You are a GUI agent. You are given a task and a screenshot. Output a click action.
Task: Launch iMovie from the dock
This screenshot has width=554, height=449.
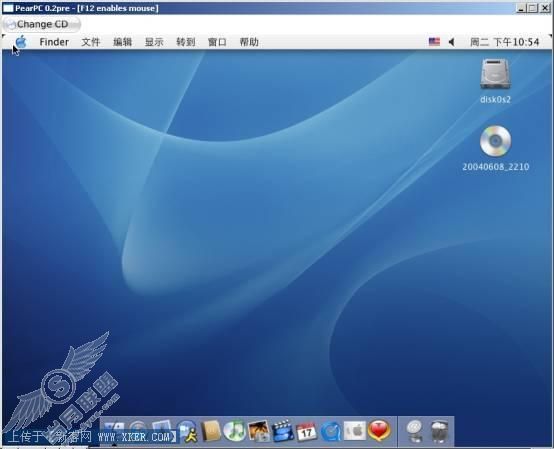tap(283, 431)
